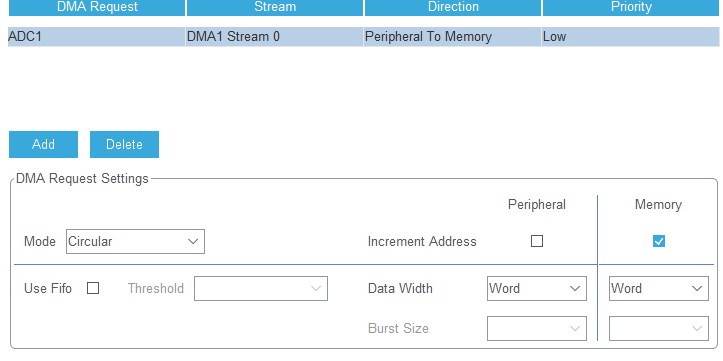
Task: Enable Peripheral Increment Address checkbox
Action: [537, 241]
